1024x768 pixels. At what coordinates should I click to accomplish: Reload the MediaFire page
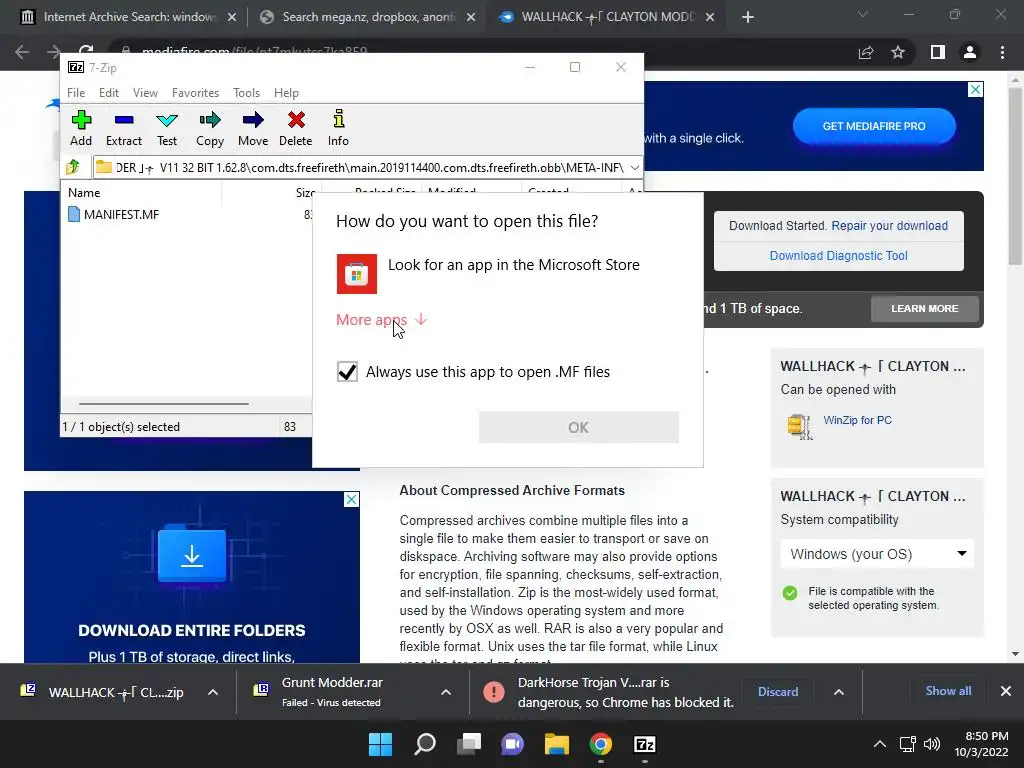point(86,52)
